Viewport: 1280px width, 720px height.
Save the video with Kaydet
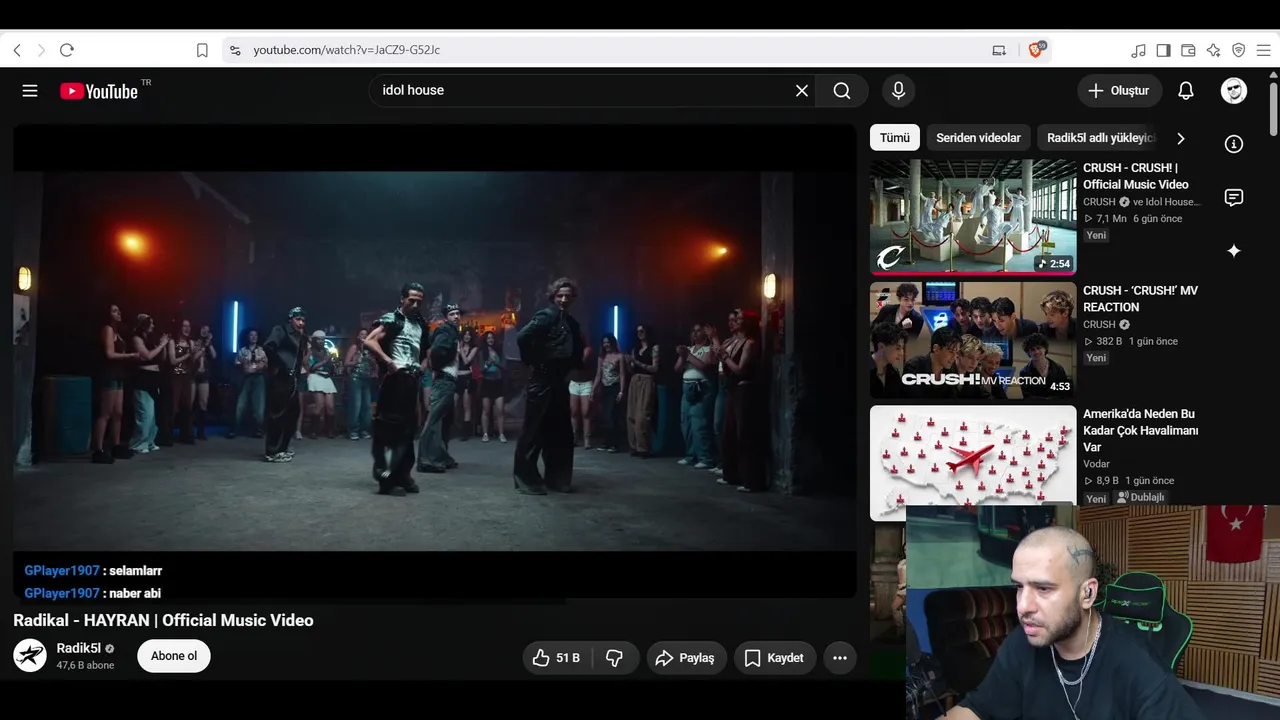click(x=775, y=658)
